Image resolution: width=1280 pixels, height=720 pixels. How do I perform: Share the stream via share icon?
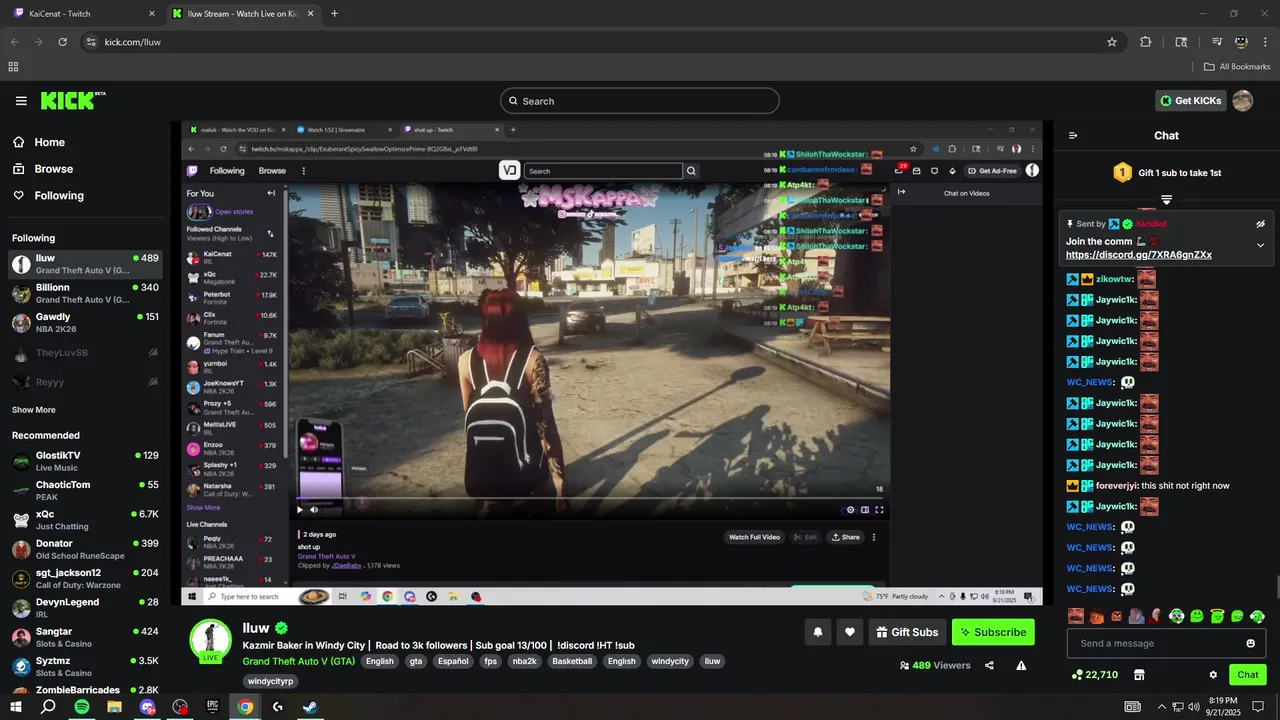989,665
